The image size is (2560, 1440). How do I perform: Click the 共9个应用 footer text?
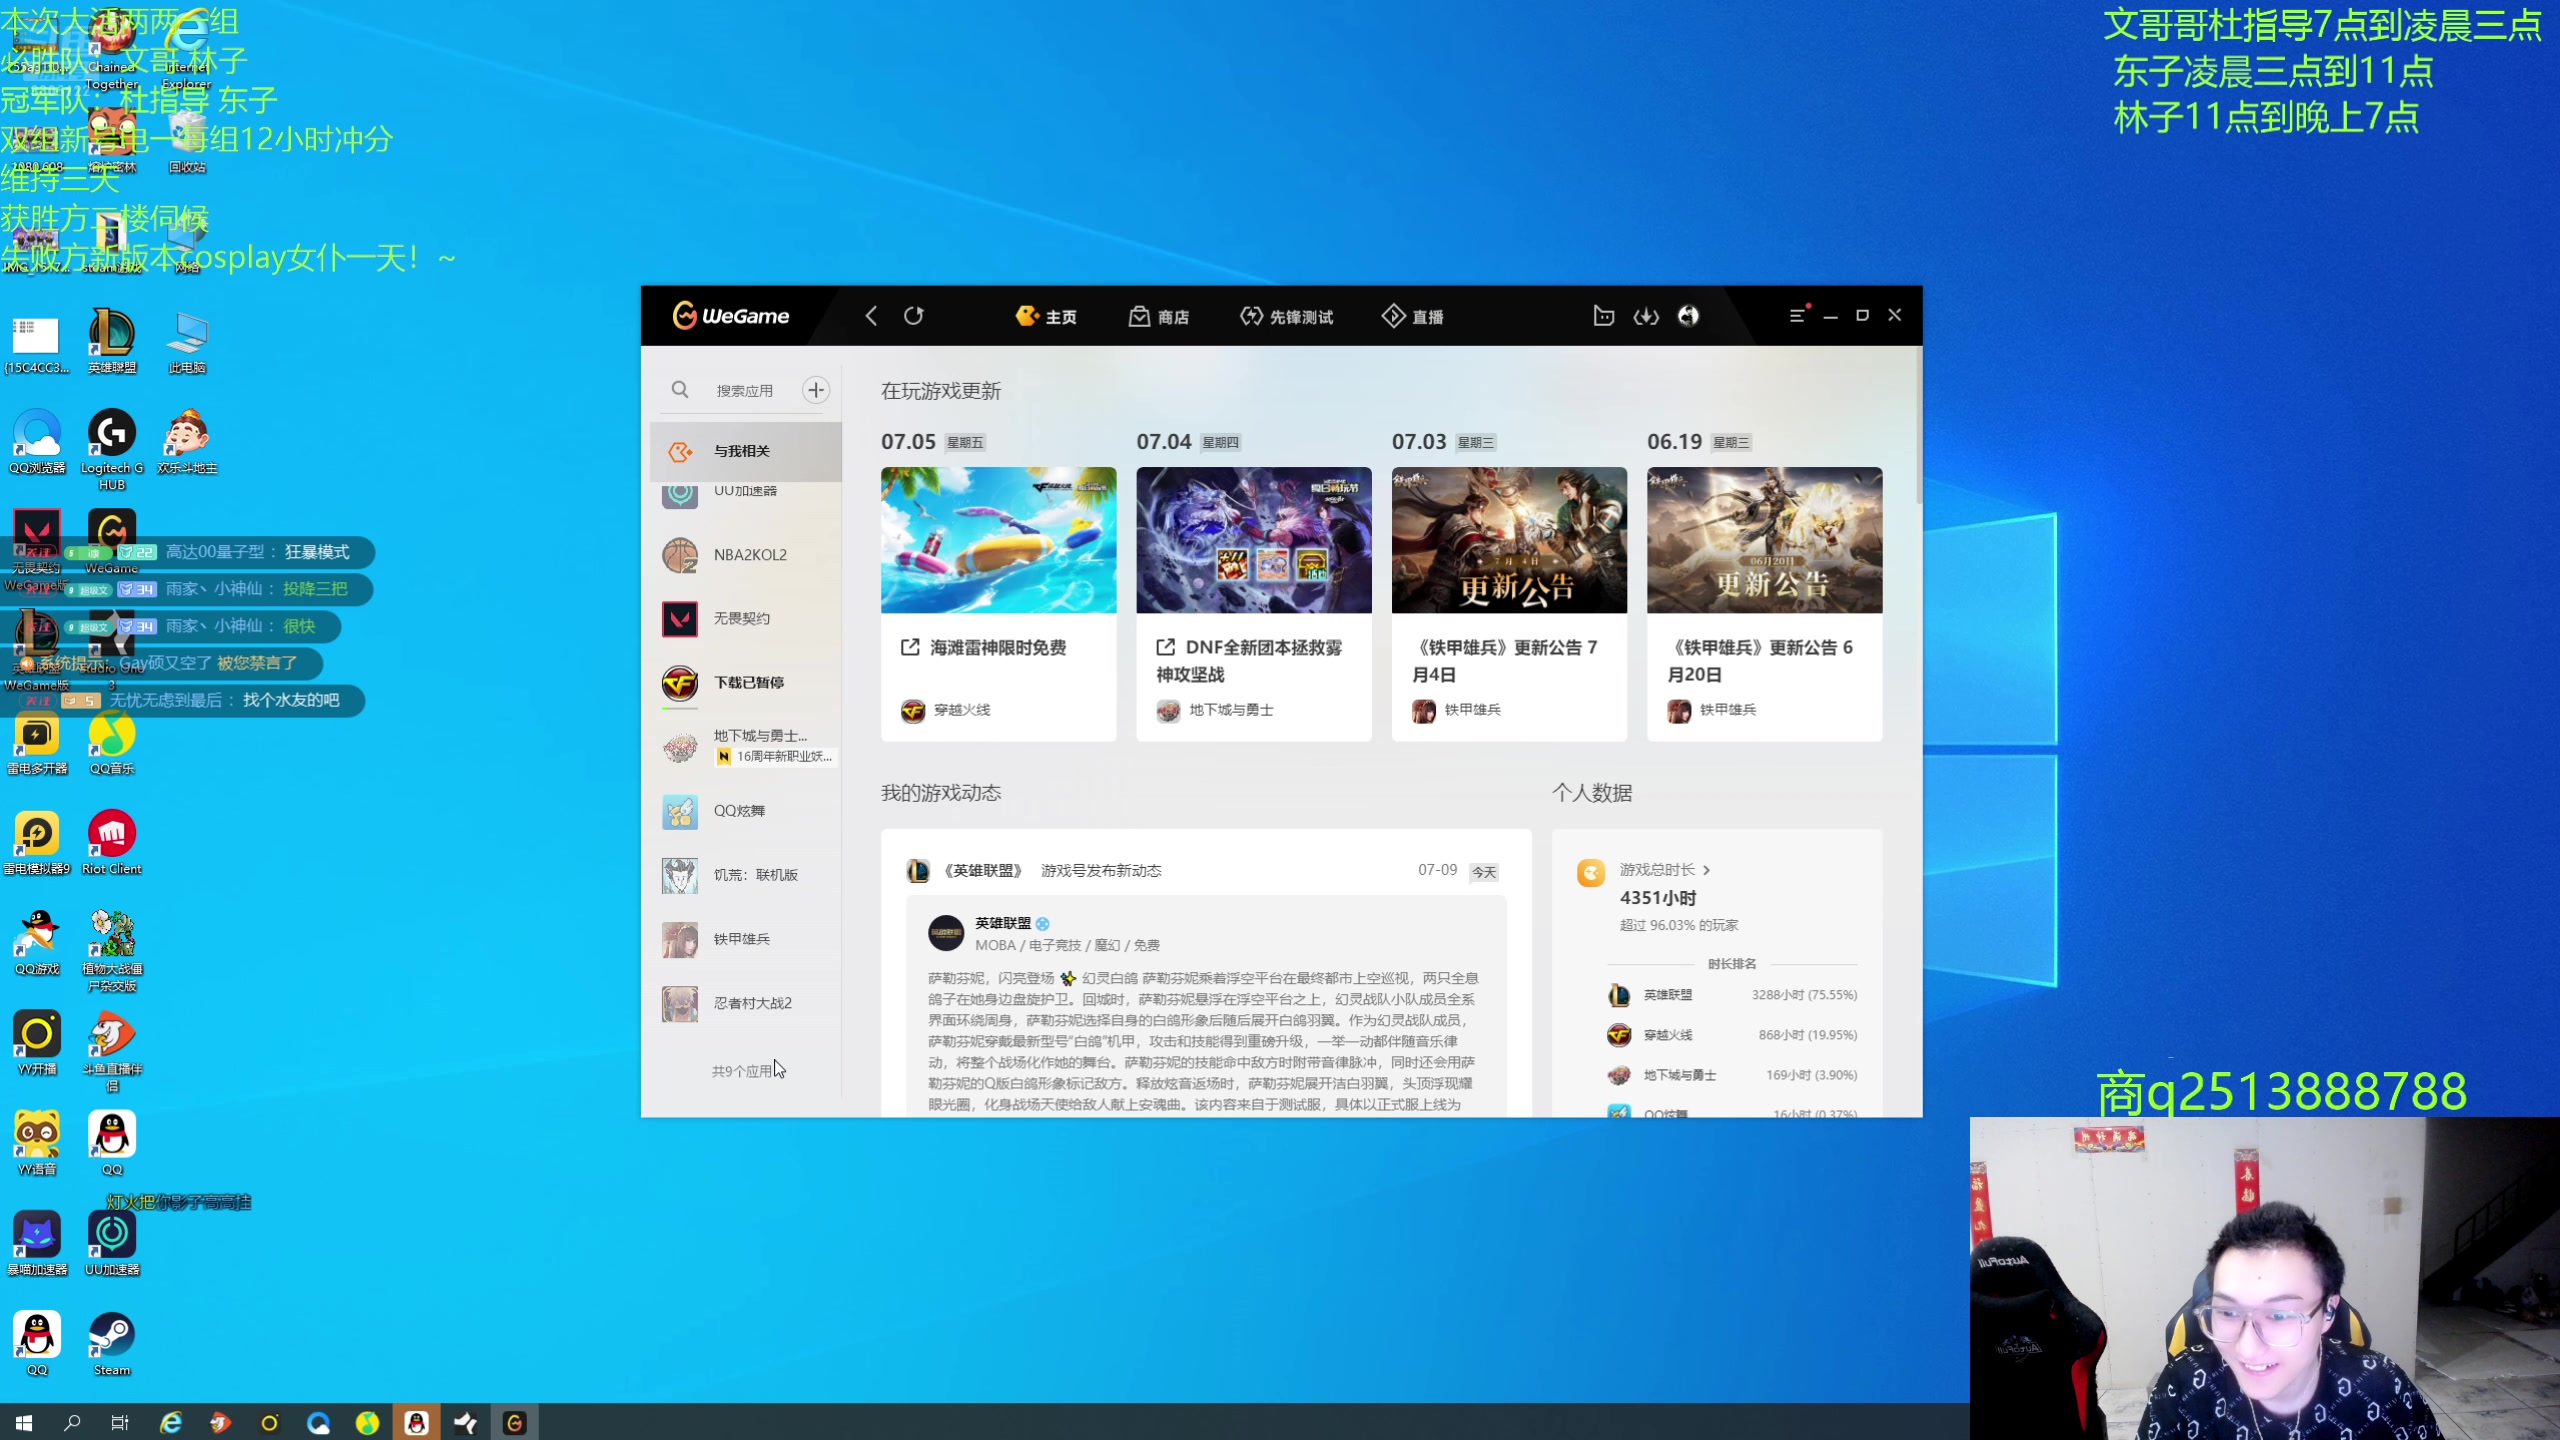pos(742,1071)
